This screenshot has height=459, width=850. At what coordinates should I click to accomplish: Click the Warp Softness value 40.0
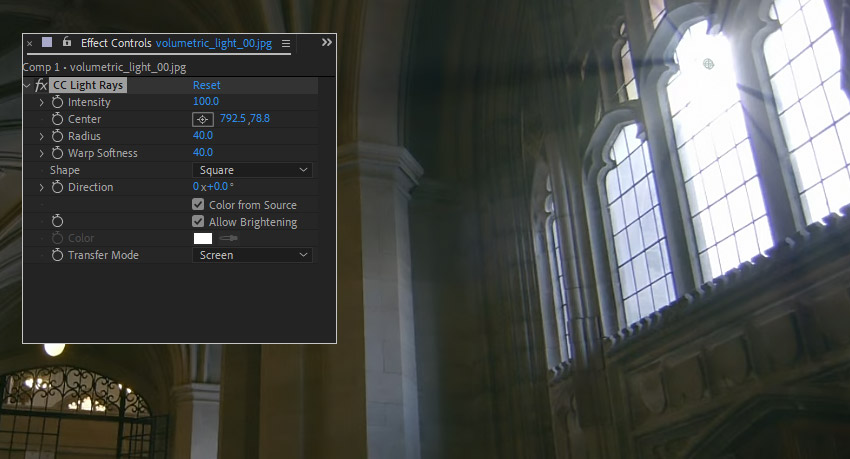click(203, 152)
